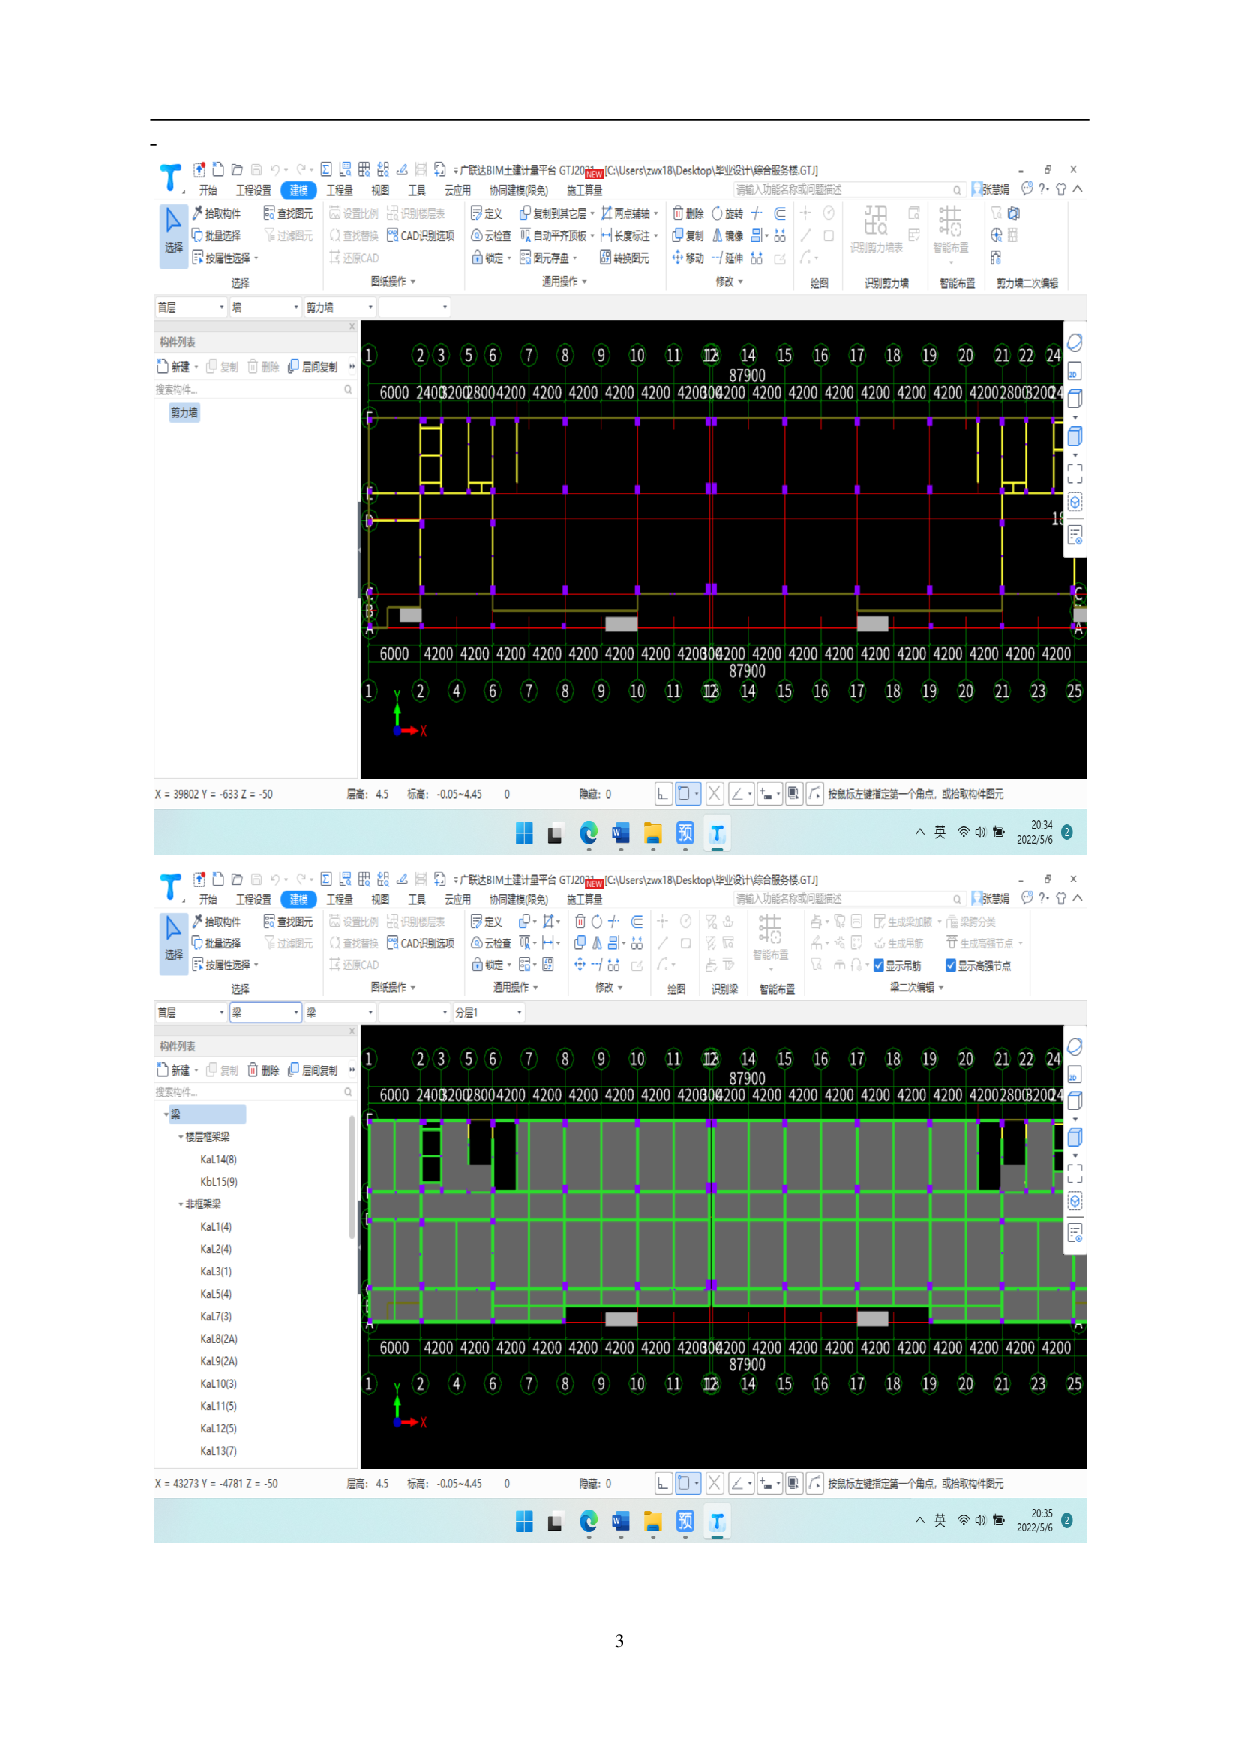The height and width of the screenshot is (1754, 1240).
Task: Select beam KaL14(8) in the component tree
Action: click(x=218, y=1160)
